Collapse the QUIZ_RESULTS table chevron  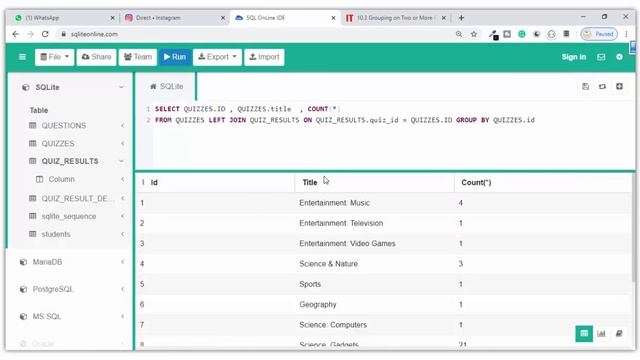pos(121,161)
